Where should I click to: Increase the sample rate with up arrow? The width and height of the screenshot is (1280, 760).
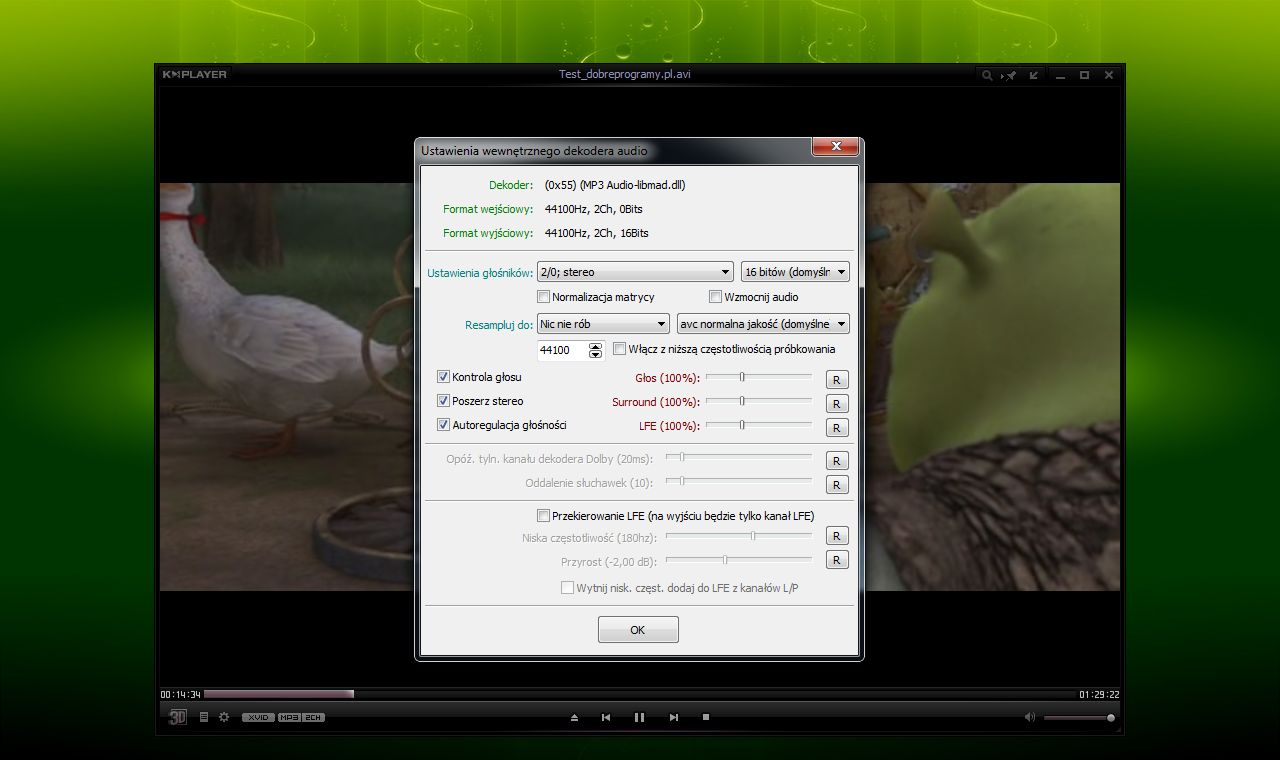tap(596, 346)
